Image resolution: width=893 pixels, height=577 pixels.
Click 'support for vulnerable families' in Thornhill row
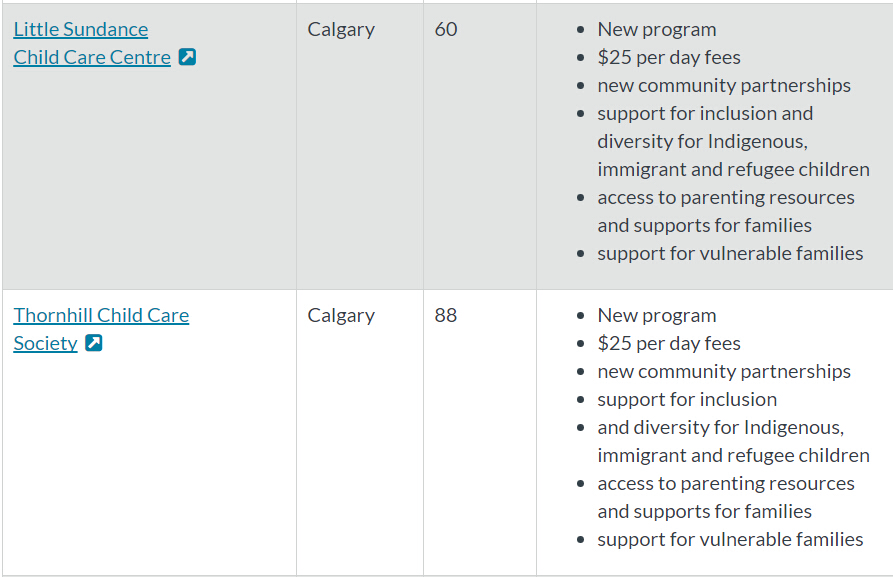pyautogui.click(x=730, y=539)
